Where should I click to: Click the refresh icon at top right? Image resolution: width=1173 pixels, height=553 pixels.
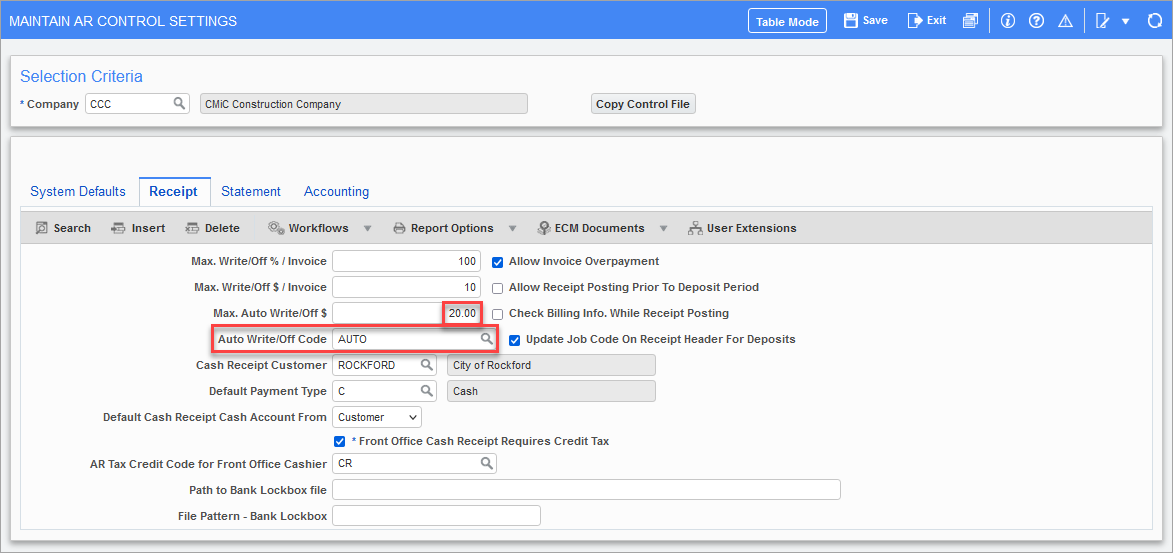tap(1154, 21)
